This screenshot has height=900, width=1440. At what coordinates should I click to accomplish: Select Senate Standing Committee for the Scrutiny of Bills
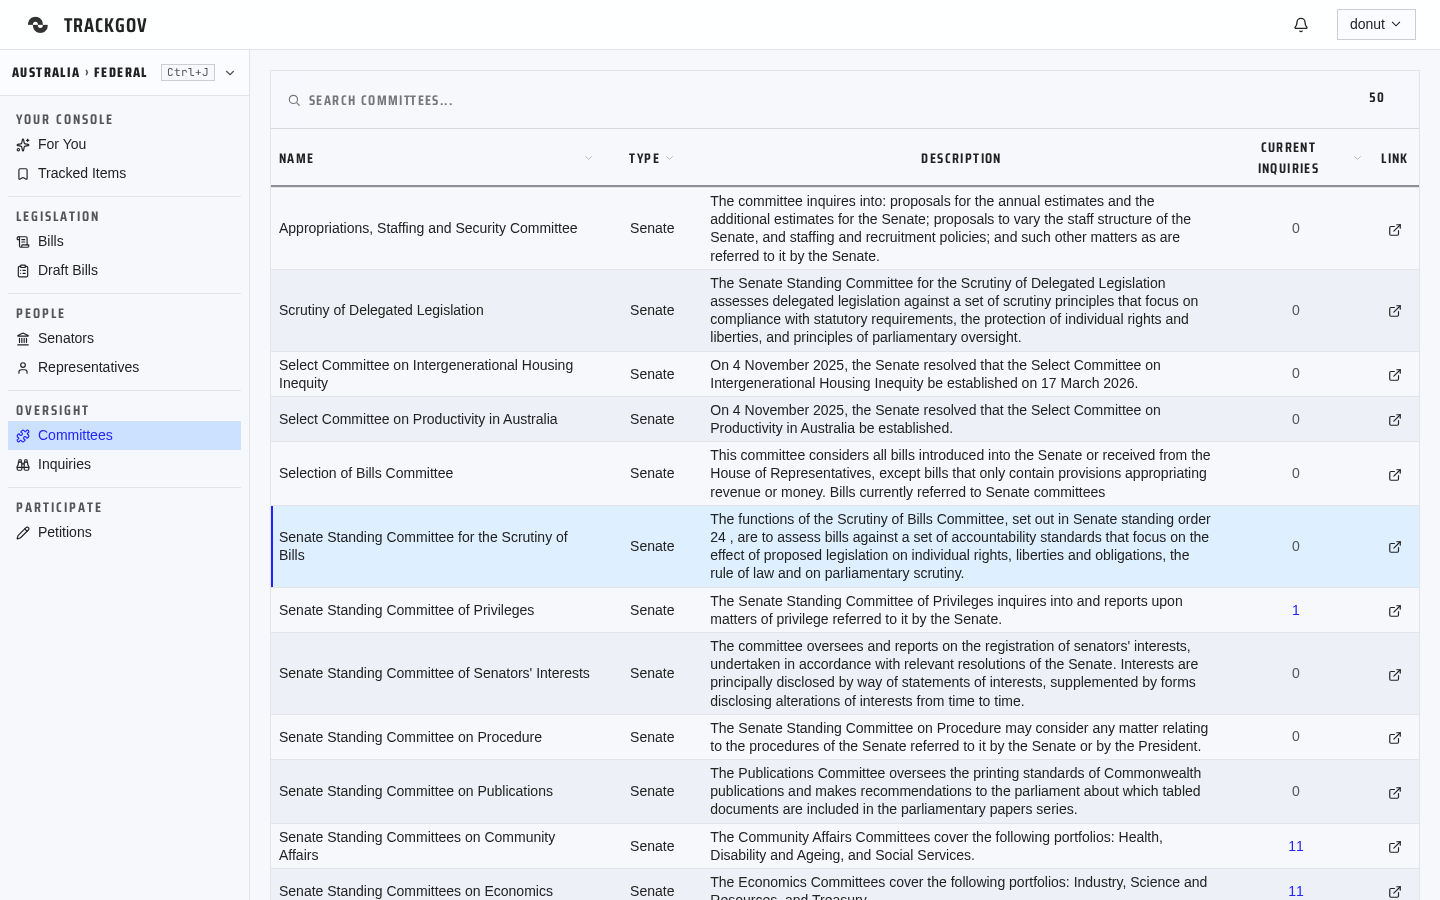pyautogui.click(x=424, y=546)
